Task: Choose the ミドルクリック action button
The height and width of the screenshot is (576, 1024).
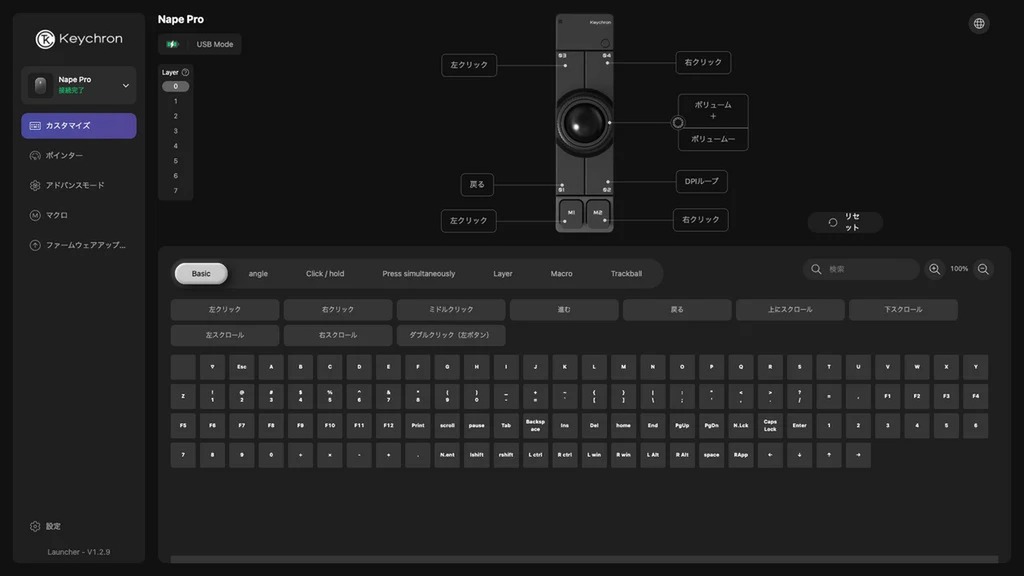Action: tap(451, 310)
